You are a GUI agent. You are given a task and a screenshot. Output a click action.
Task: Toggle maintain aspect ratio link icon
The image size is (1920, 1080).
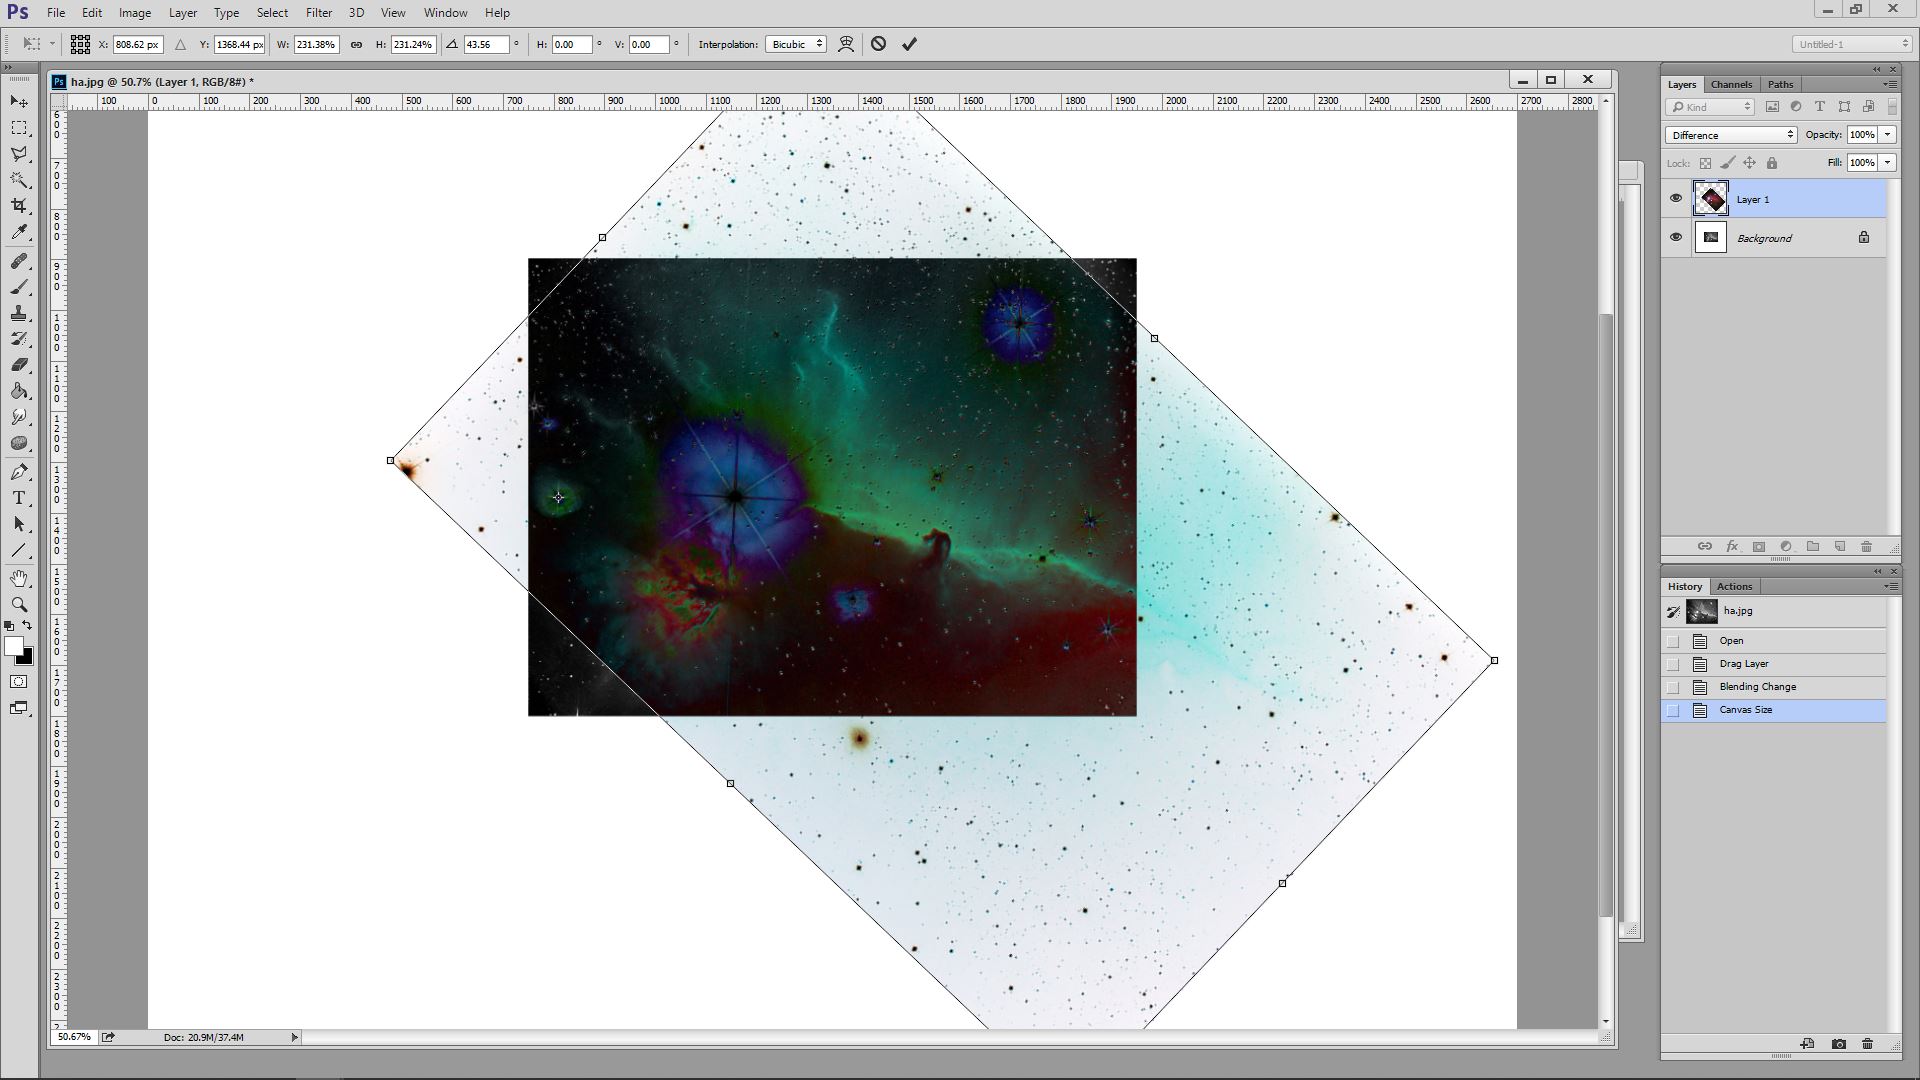[x=356, y=44]
